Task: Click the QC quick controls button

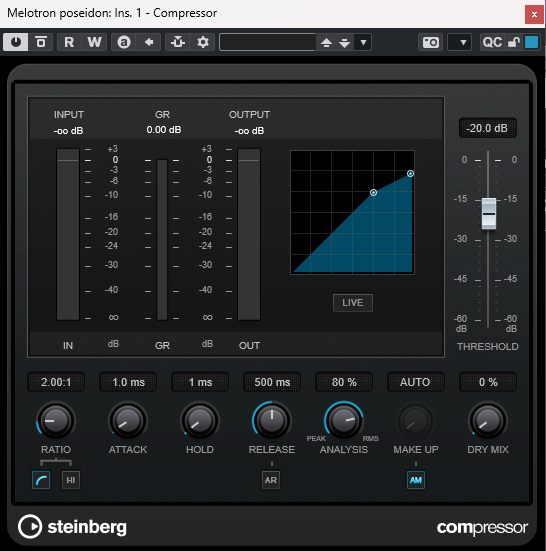Action: [492, 43]
